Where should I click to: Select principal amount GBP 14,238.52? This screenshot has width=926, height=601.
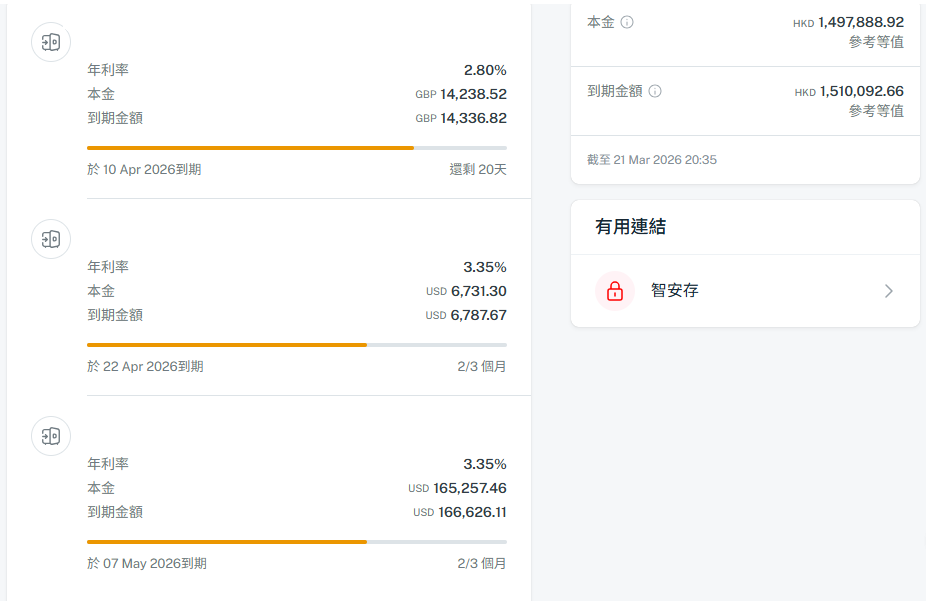(461, 94)
